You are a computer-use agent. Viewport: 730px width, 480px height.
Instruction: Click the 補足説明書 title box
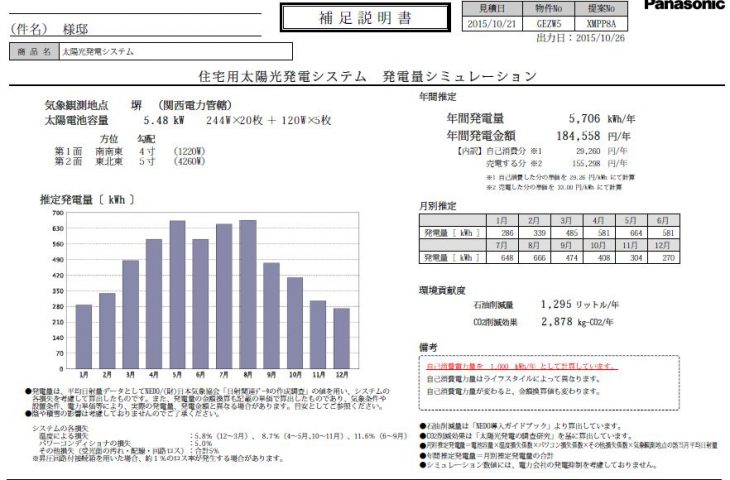(365, 18)
